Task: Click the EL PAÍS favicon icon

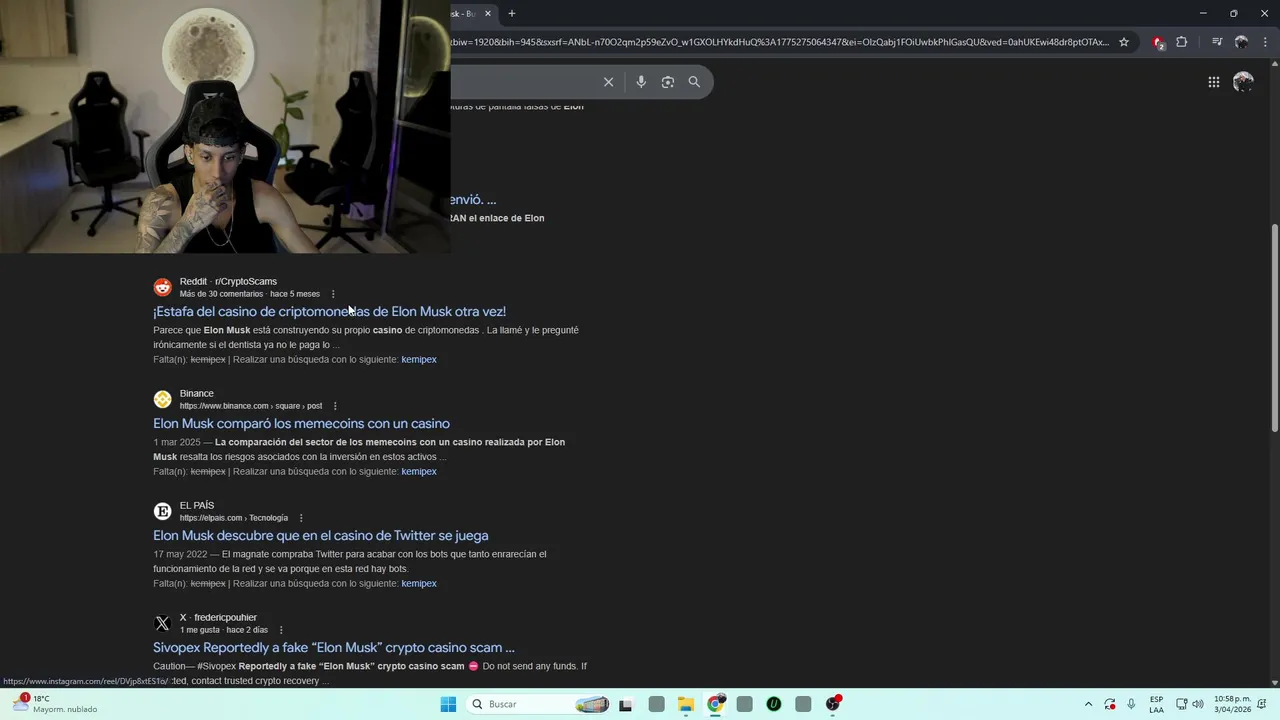Action: click(x=162, y=511)
